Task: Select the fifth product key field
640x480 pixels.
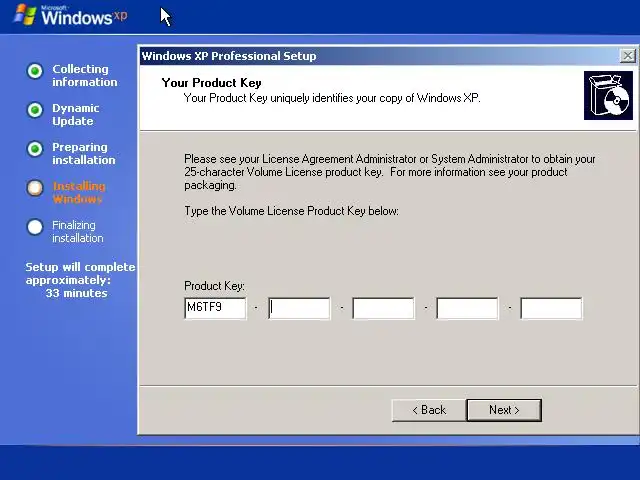Action: [x=551, y=308]
